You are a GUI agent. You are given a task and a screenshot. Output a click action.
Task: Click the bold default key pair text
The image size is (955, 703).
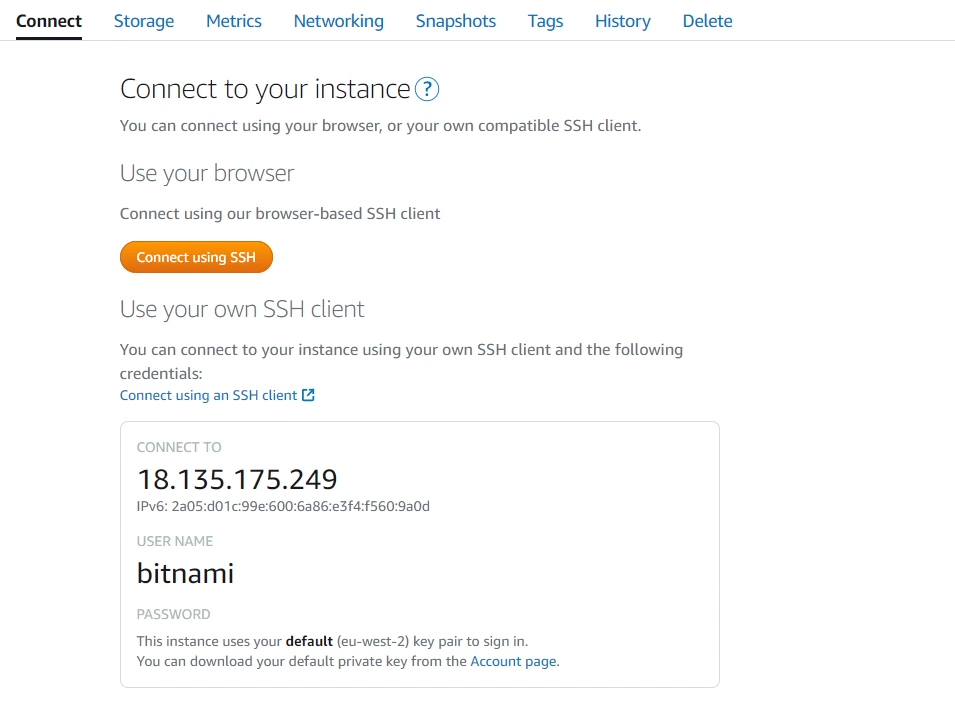pyautogui.click(x=309, y=641)
